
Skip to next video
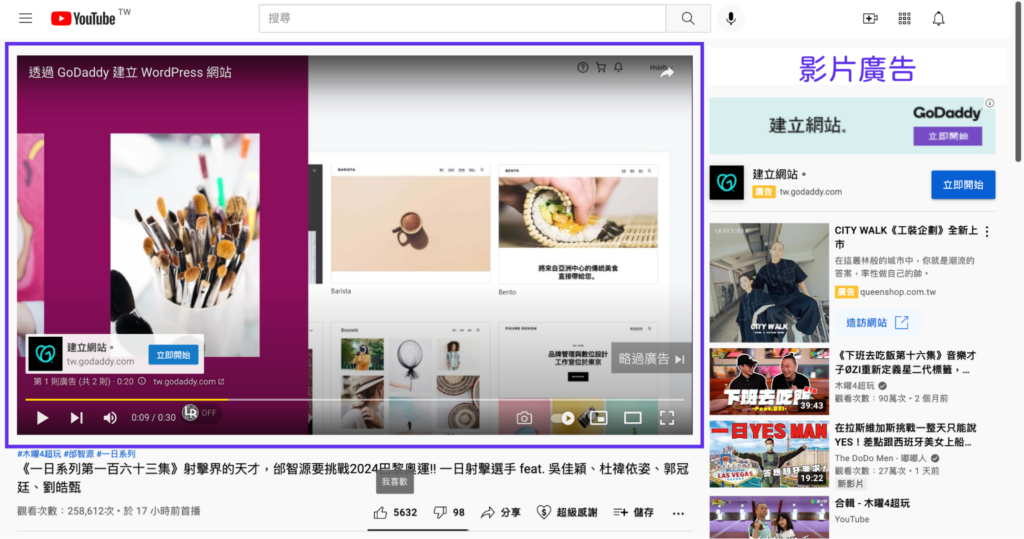coord(76,417)
